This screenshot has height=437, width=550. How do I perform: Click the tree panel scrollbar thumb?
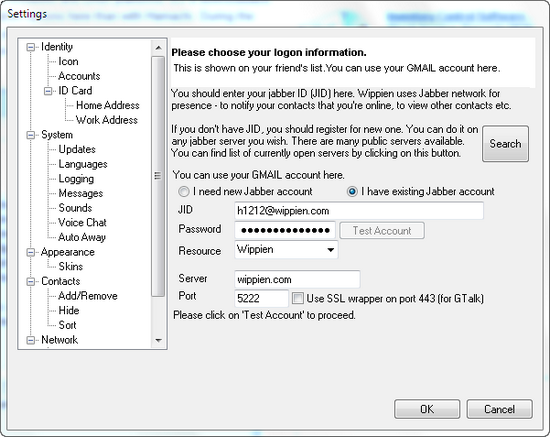click(158, 176)
